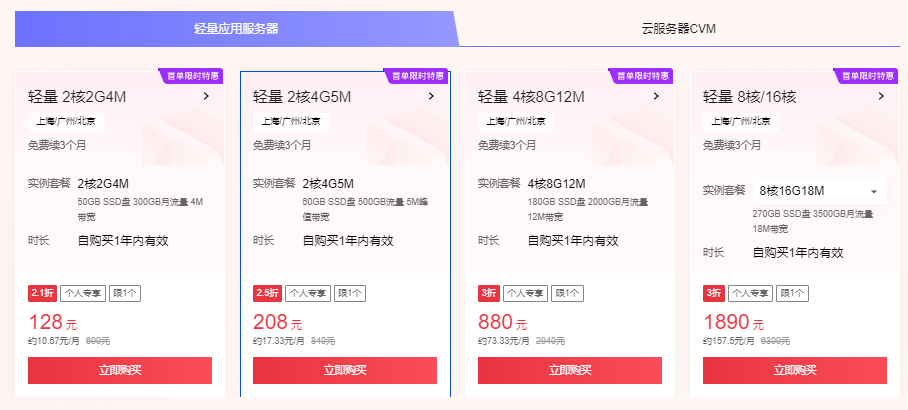This screenshot has width=908, height=410.
Task: Buy the 128元 plan with 立即购买
Action: tap(120, 370)
